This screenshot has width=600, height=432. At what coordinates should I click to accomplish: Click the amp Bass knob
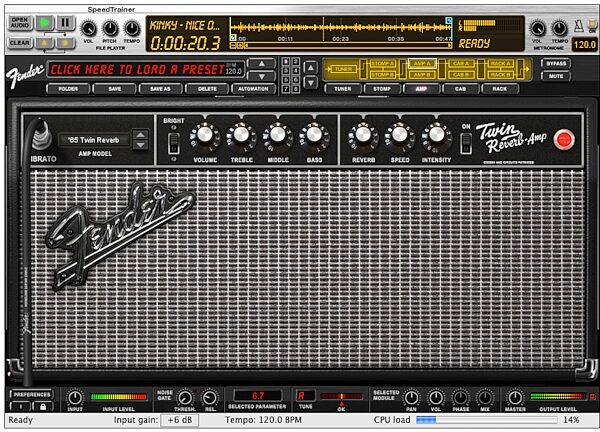coord(314,135)
